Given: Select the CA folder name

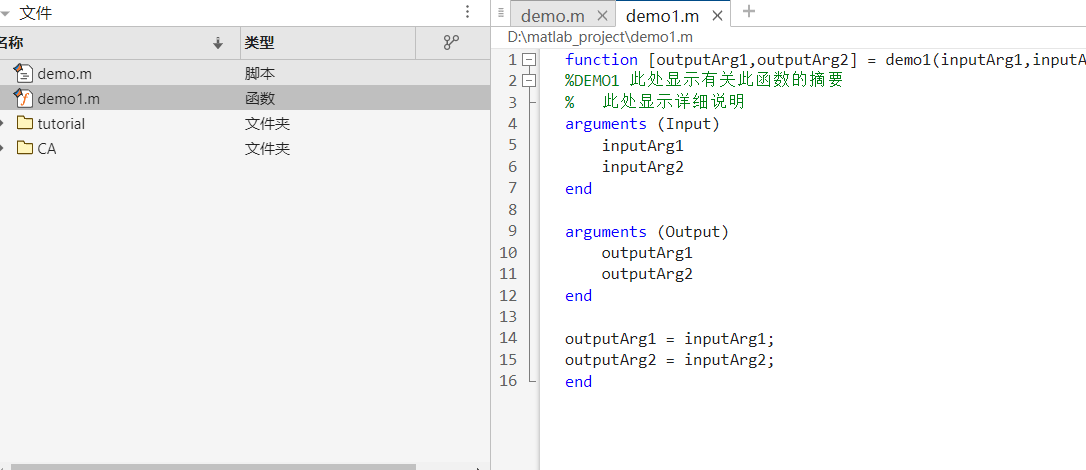Looking at the screenshot, I should pos(47,148).
